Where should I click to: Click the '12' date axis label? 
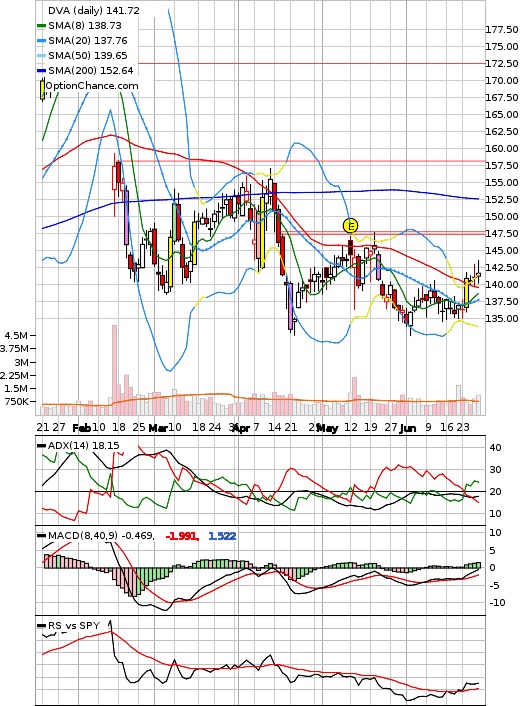tap(351, 427)
